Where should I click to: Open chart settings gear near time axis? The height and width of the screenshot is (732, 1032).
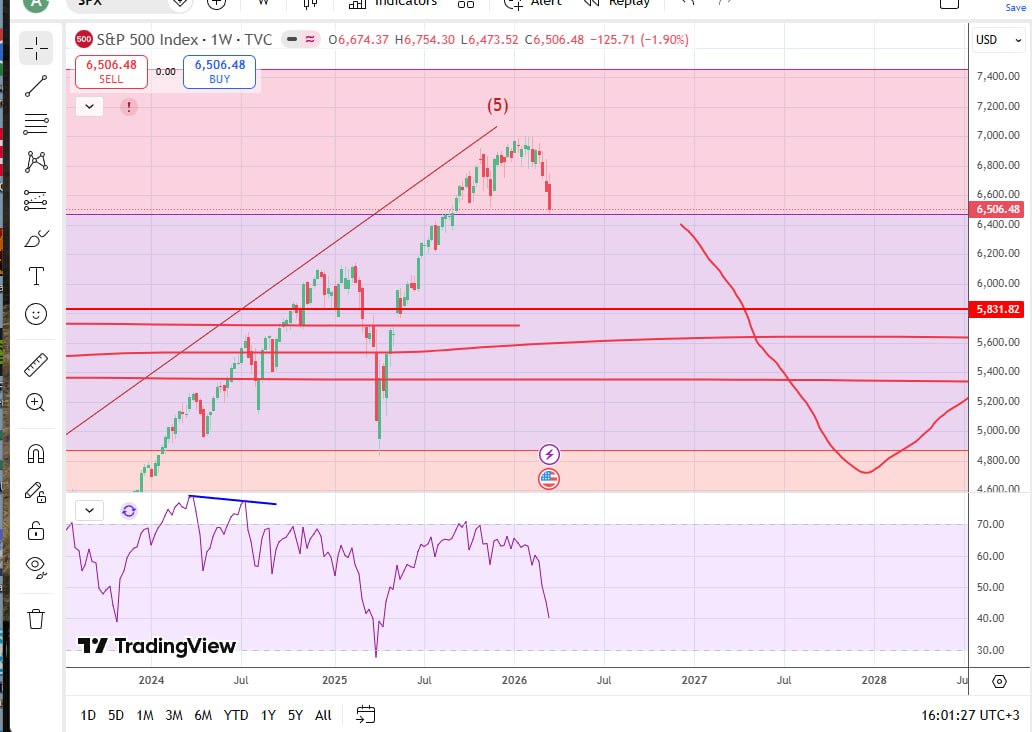click(999, 681)
